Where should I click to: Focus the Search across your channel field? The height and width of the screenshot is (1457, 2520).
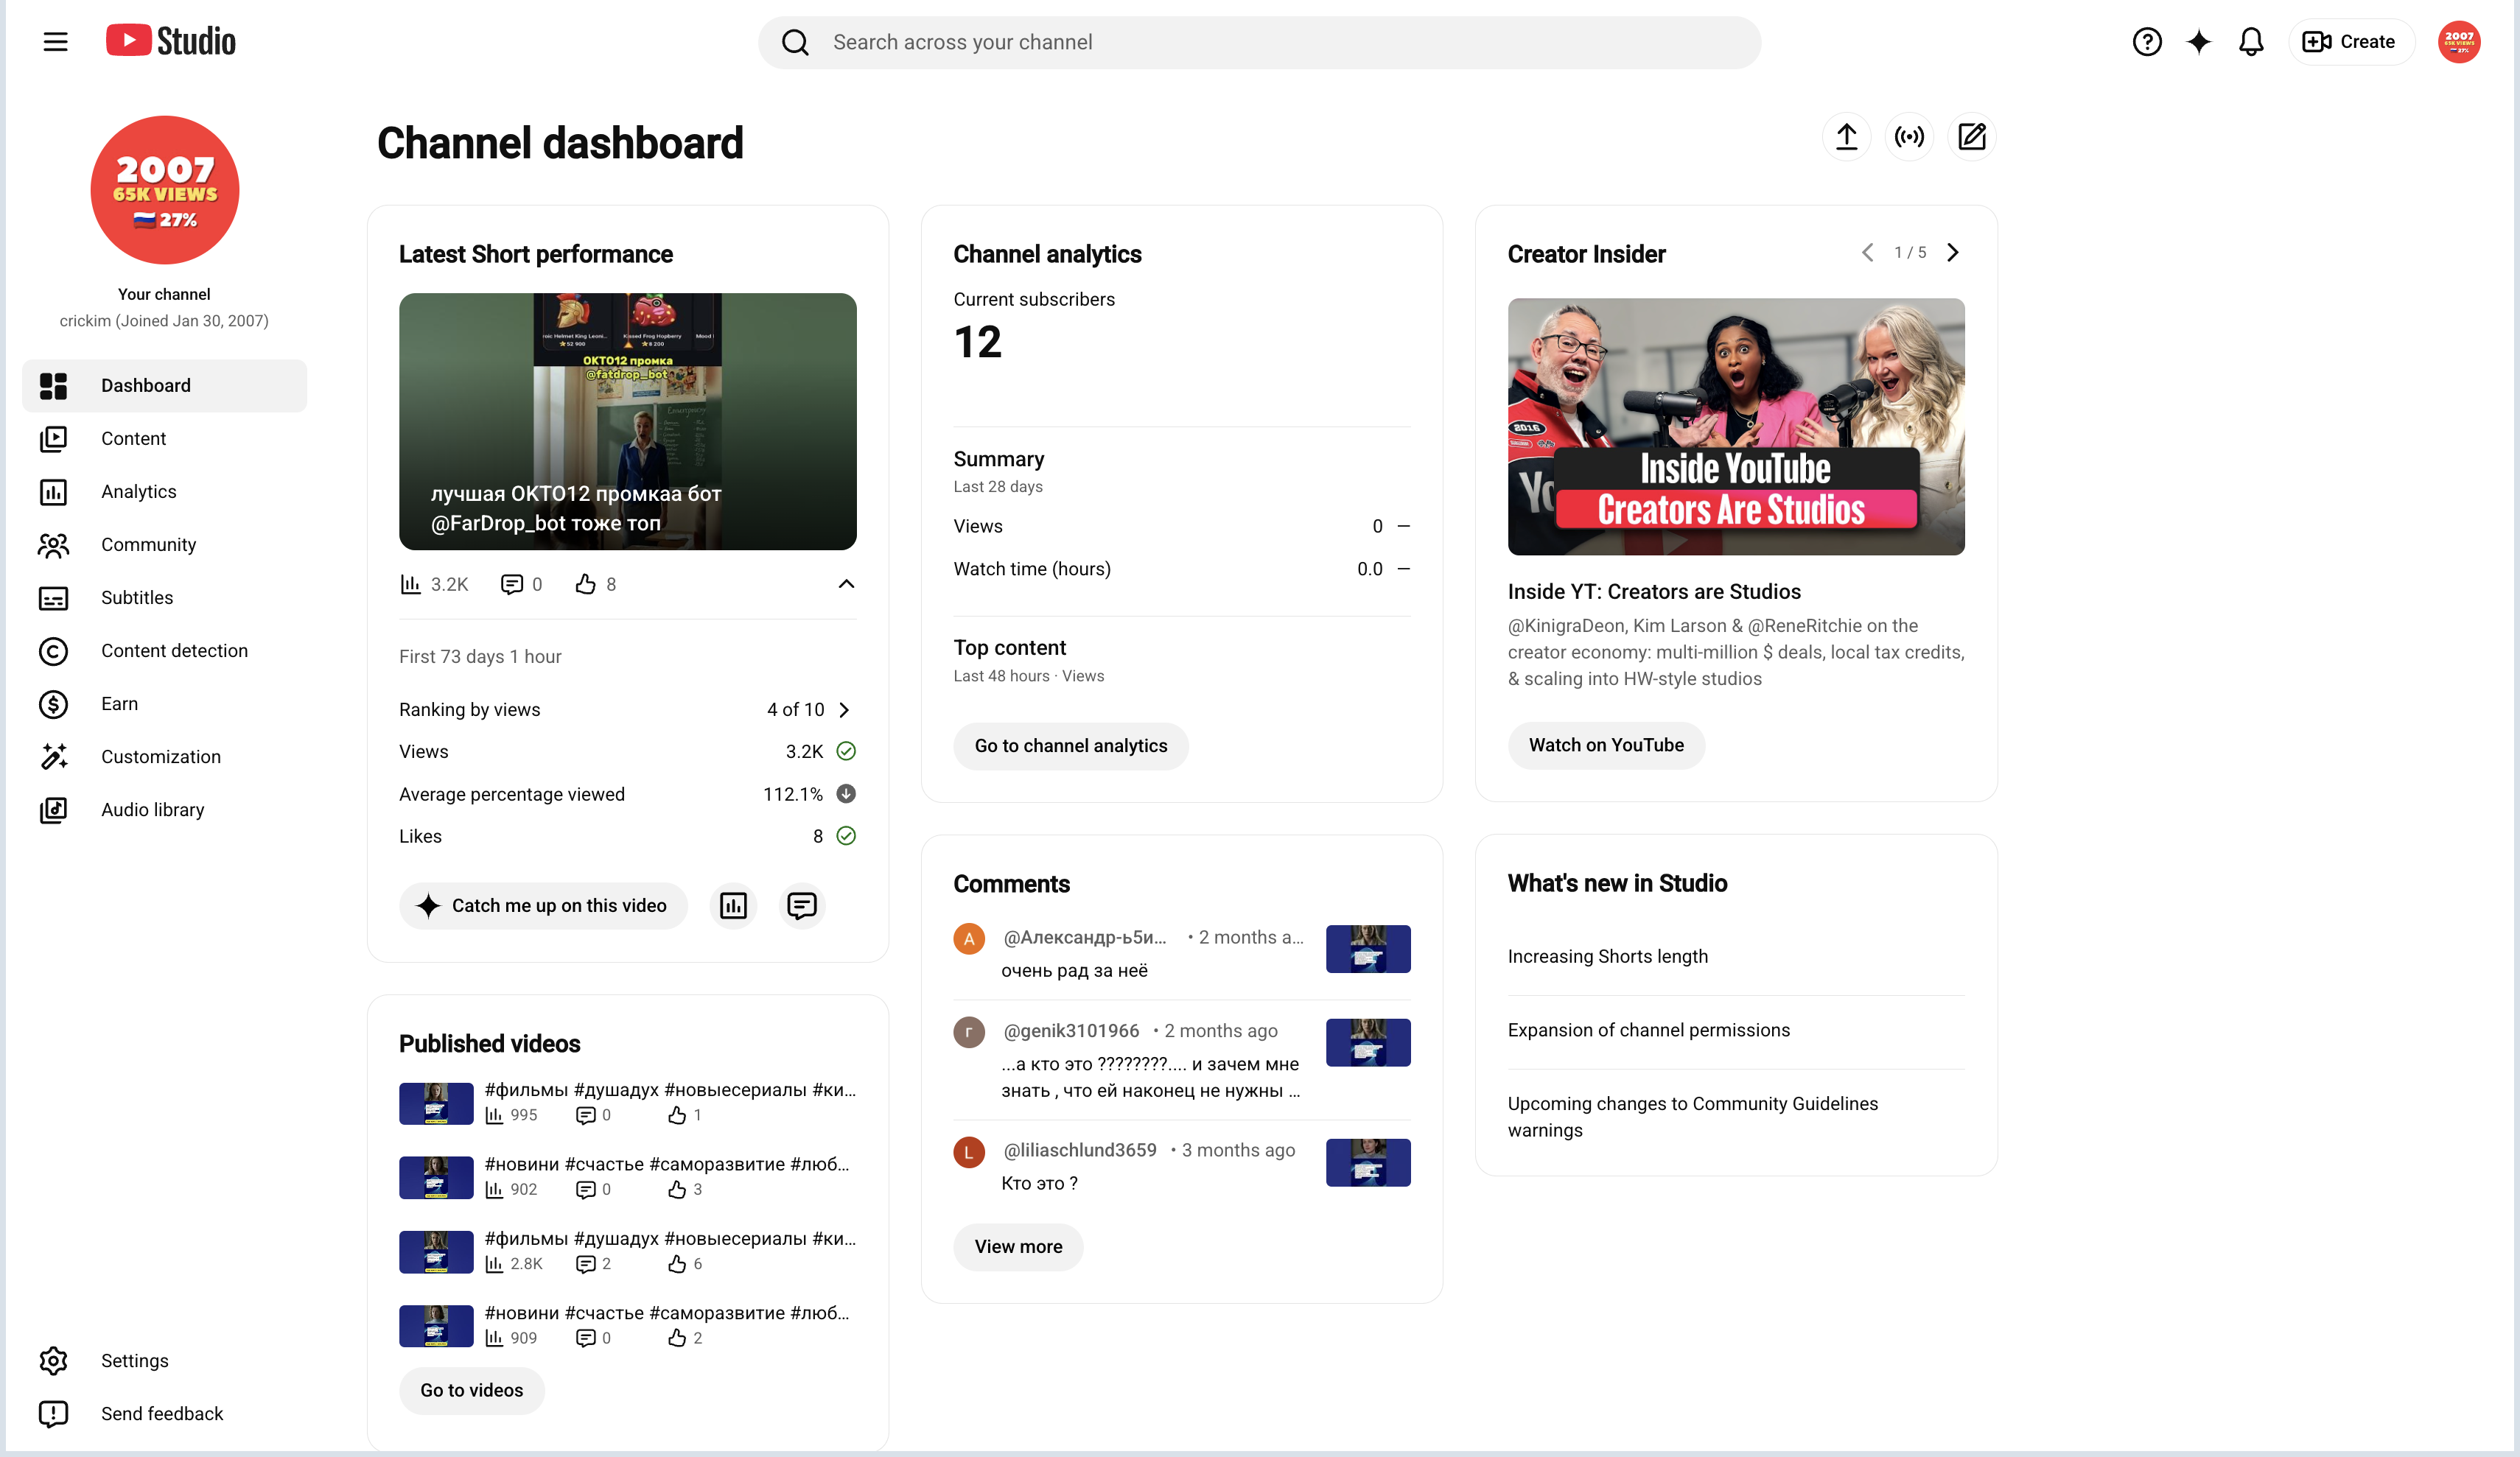1259,42
